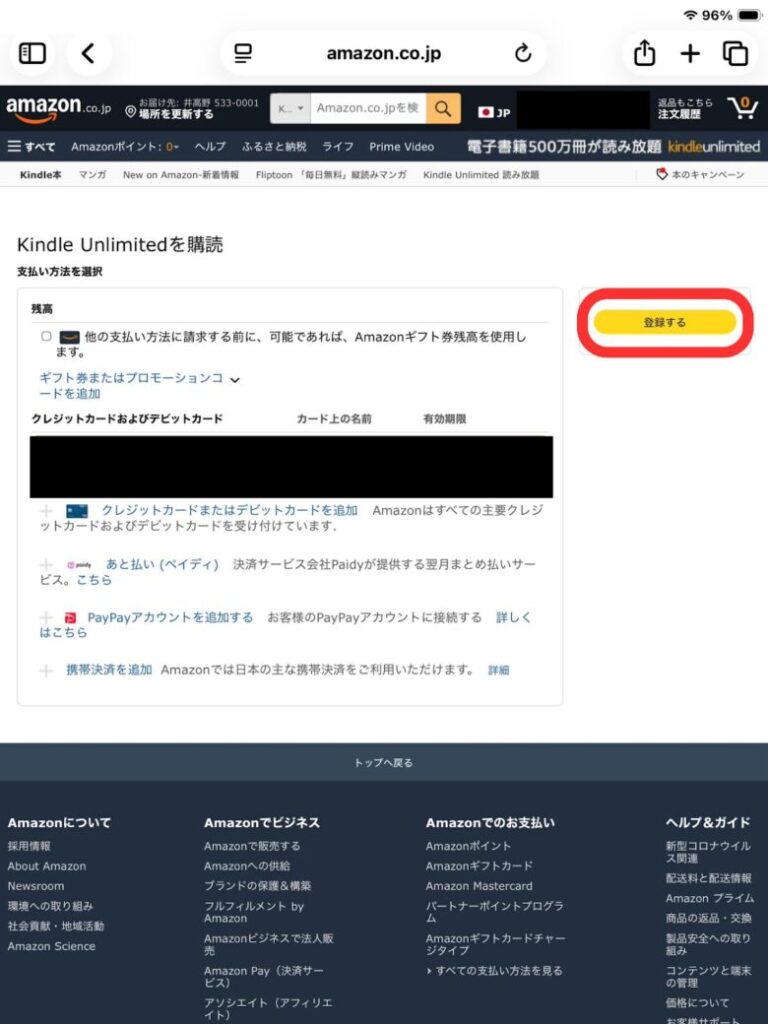
Task: Show all open tabs overview icon
Action: coord(735,53)
